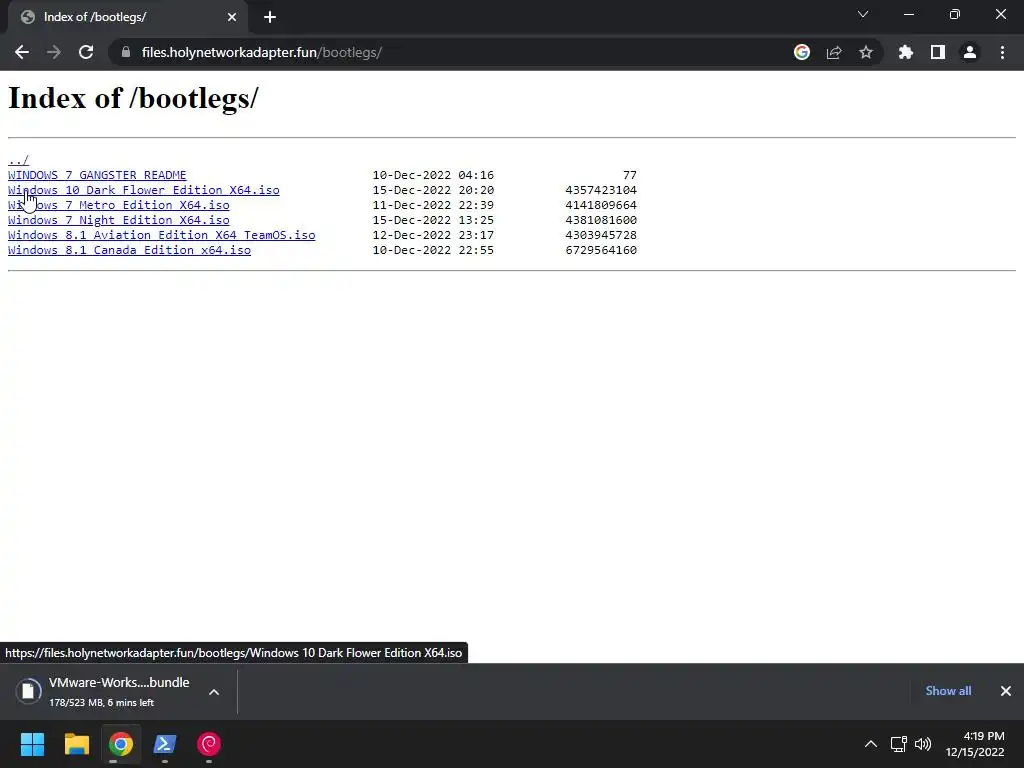Open the Chrome profile menu

pos(970,52)
